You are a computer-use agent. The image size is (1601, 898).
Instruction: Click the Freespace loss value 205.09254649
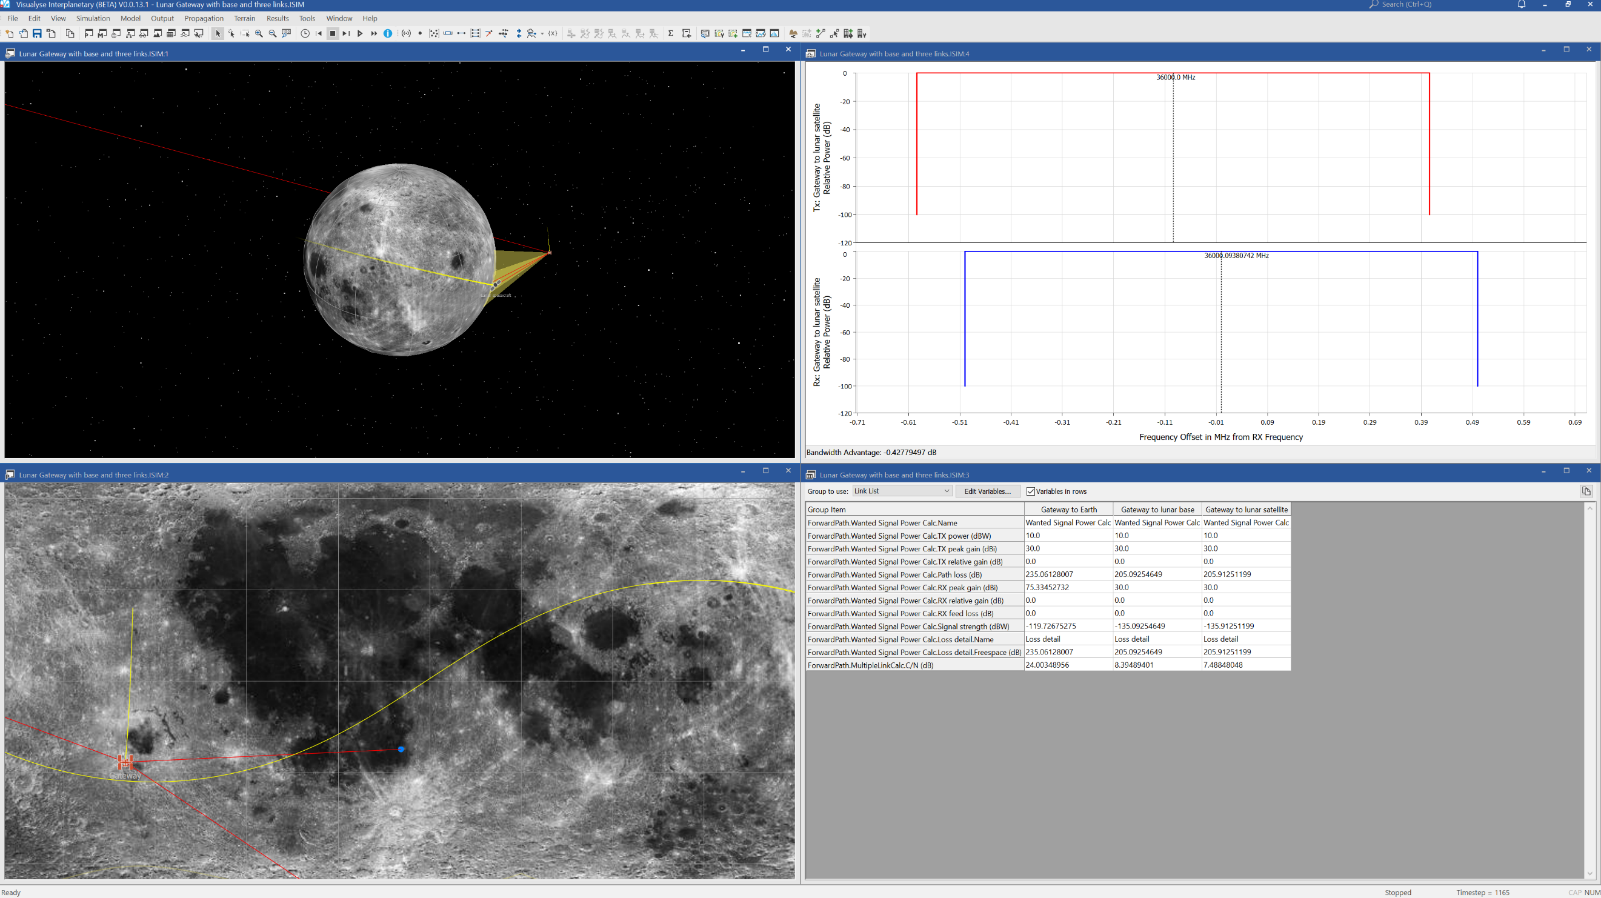click(1157, 652)
